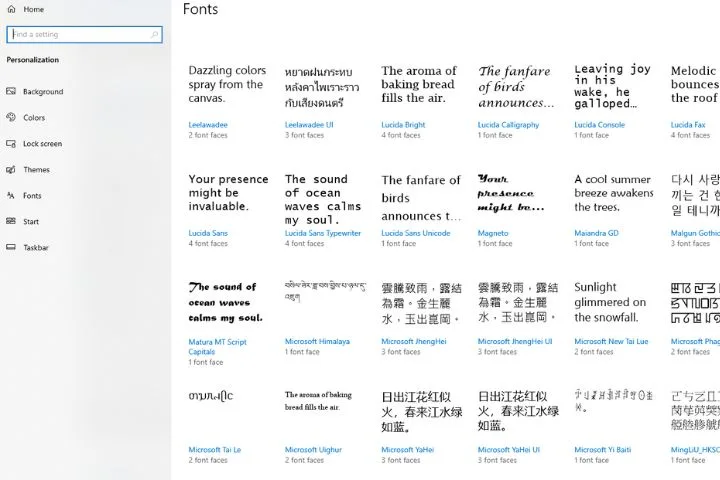Open Maiandra GD font
The width and height of the screenshot is (720, 480).
click(x=596, y=233)
